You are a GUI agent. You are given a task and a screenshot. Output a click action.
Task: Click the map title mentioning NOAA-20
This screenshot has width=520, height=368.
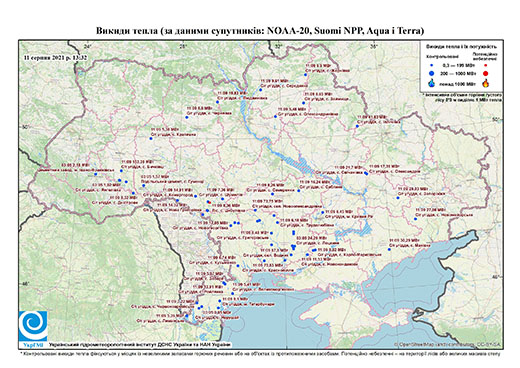(x=260, y=31)
